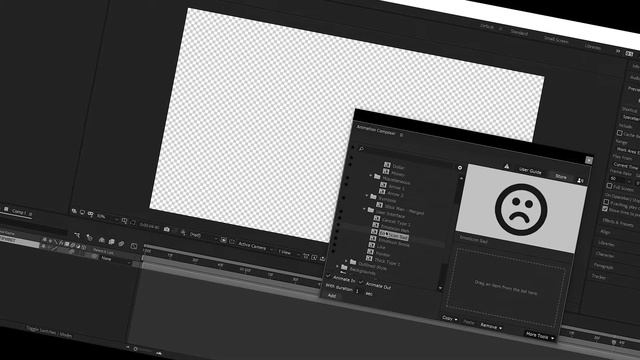The width and height of the screenshot is (640, 360).
Task: Open the user account icon beside Store
Action: pos(580,180)
